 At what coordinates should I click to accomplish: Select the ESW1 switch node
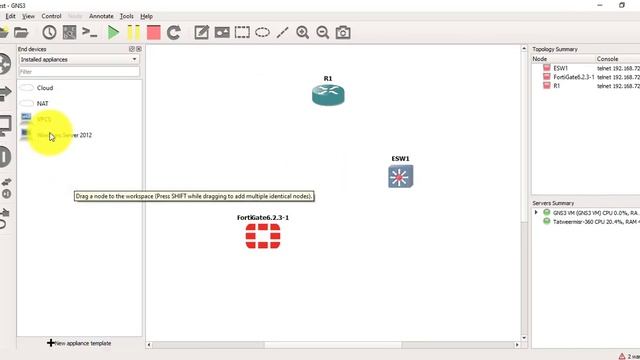[x=400, y=176]
